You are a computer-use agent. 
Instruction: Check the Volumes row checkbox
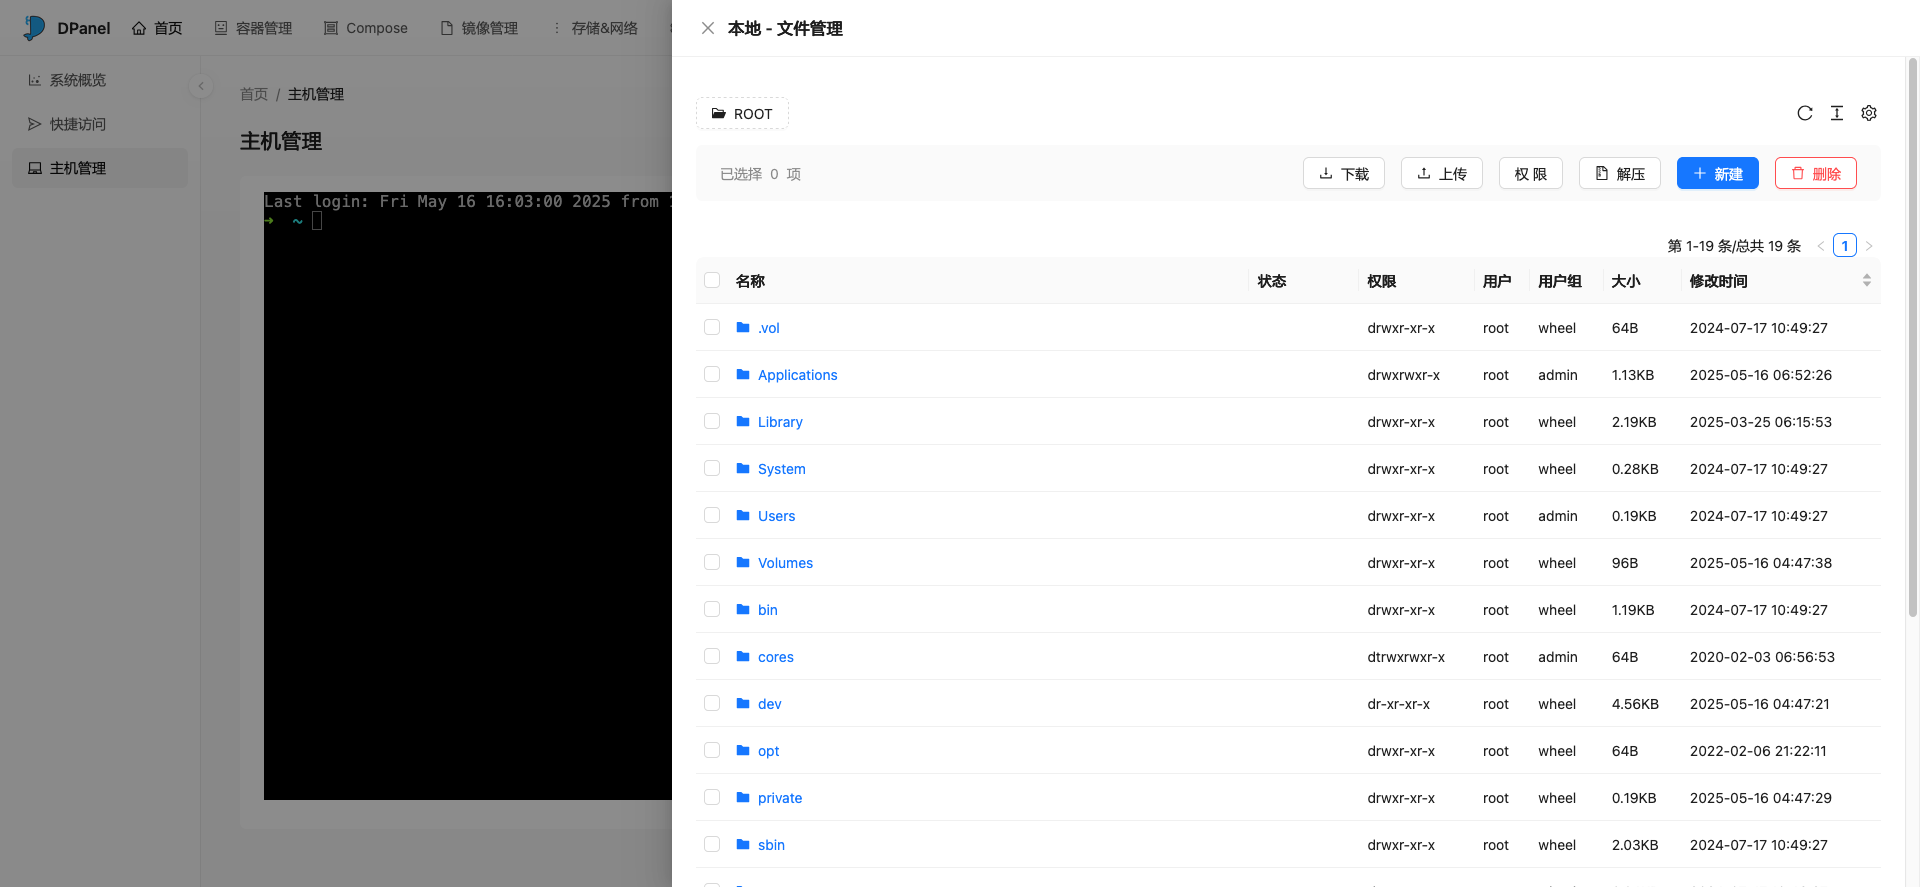[x=712, y=562]
